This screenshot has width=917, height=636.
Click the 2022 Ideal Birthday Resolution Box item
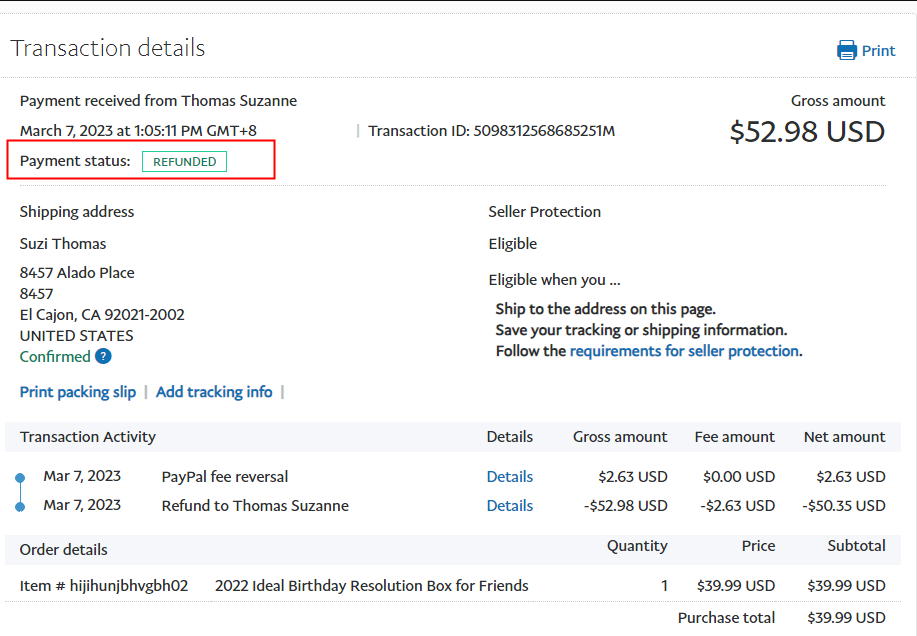371,586
